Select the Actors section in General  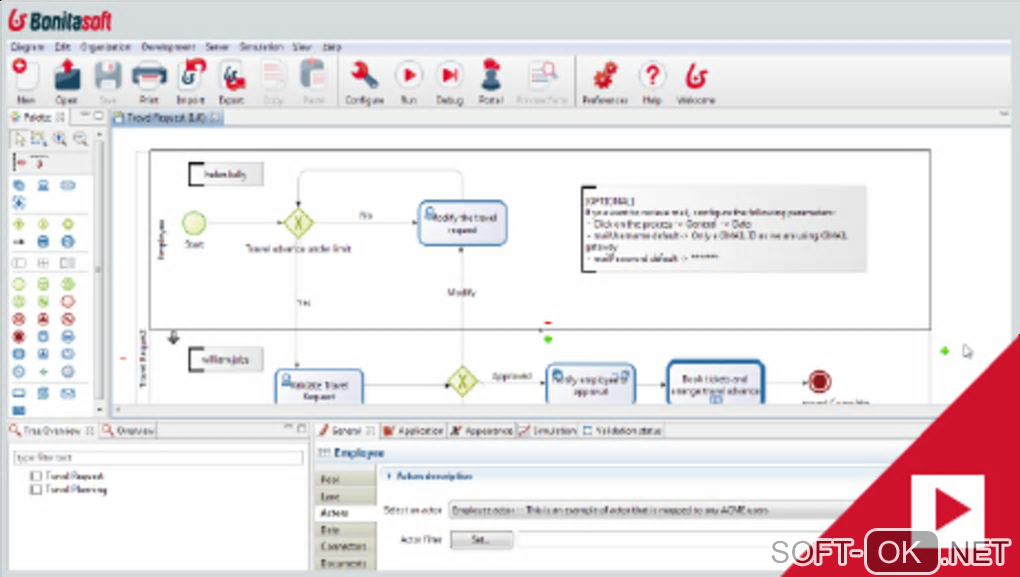point(345,513)
